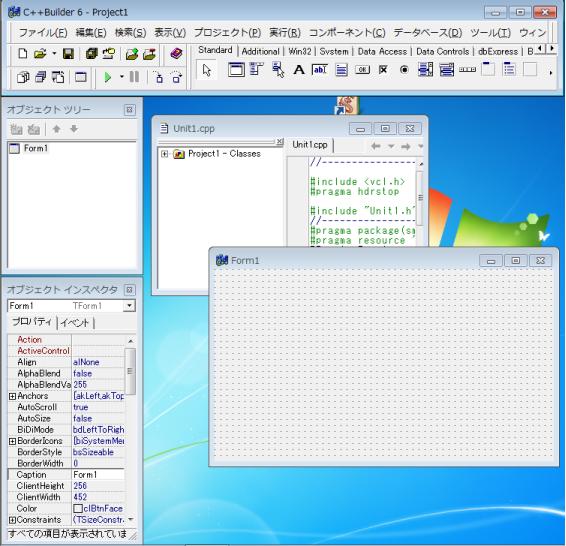
Task: Select the GroupBox component icon
Action: [488, 69]
